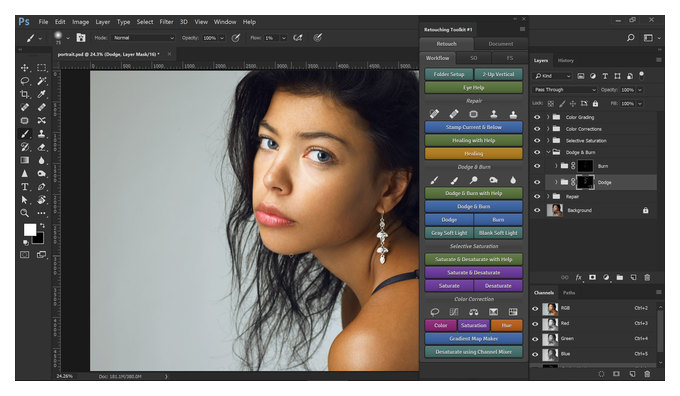Image resolution: width=680 pixels, height=396 pixels.
Task: Create a new group in Layers panel
Action: click(x=620, y=277)
